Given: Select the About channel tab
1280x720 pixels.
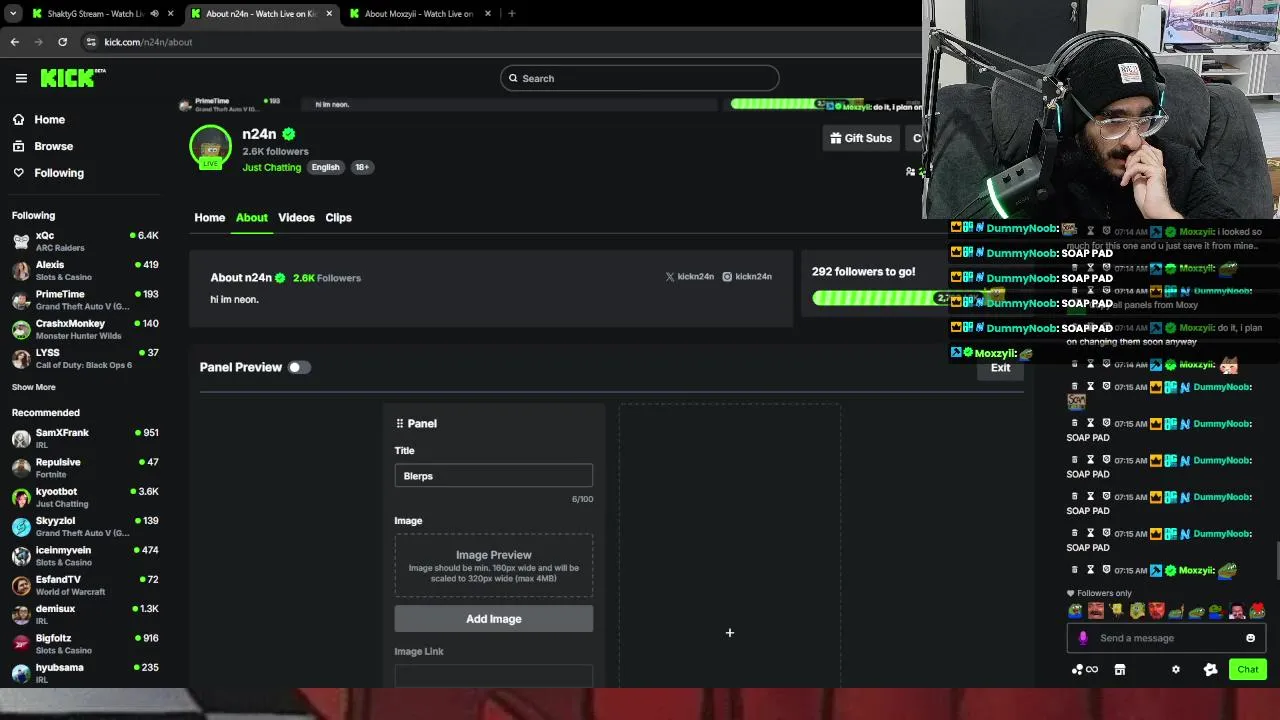Looking at the screenshot, I should coord(252,217).
